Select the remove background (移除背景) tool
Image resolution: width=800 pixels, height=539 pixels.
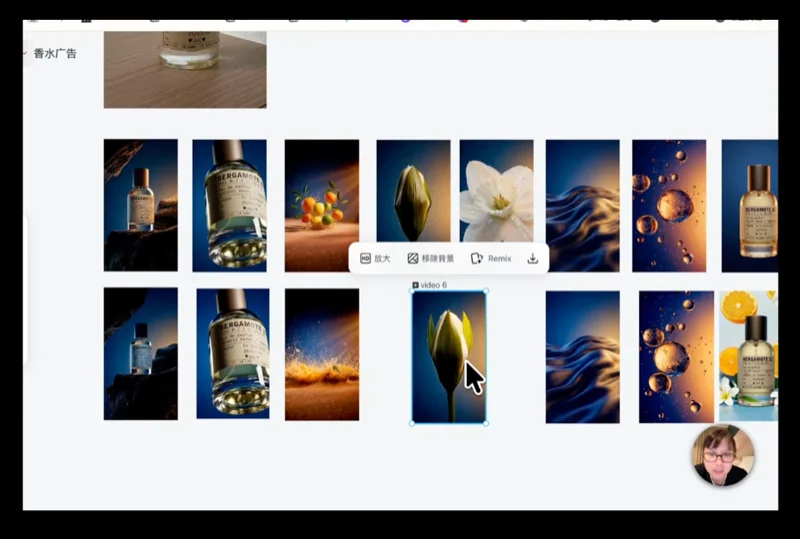(x=430, y=258)
